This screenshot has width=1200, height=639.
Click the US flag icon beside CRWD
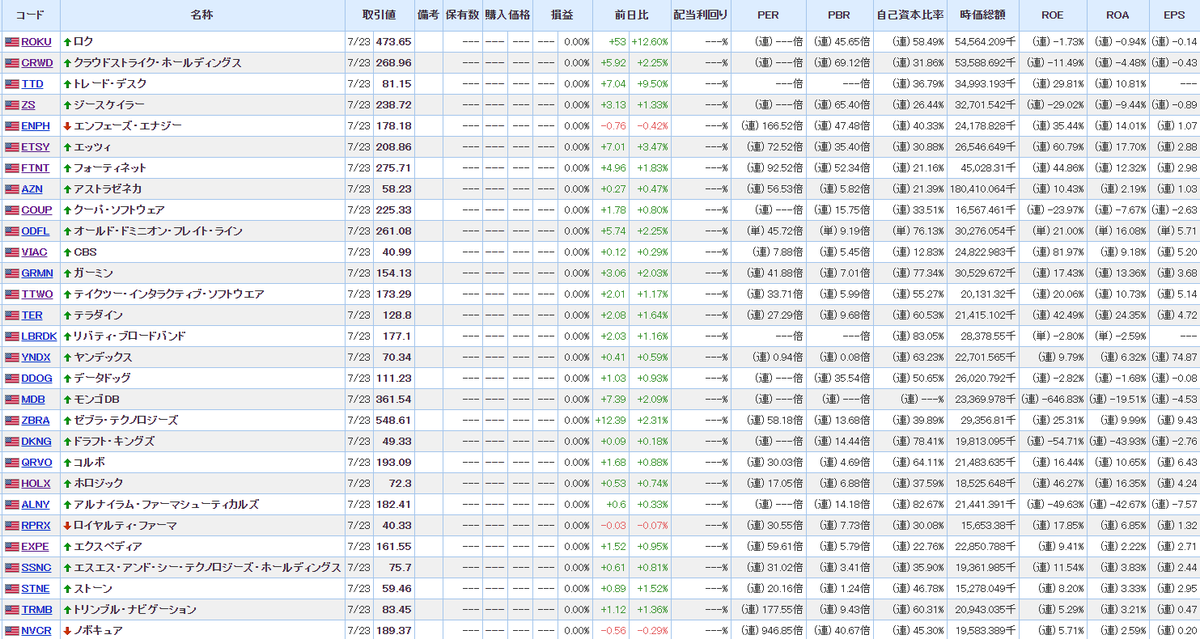pyautogui.click(x=12, y=63)
